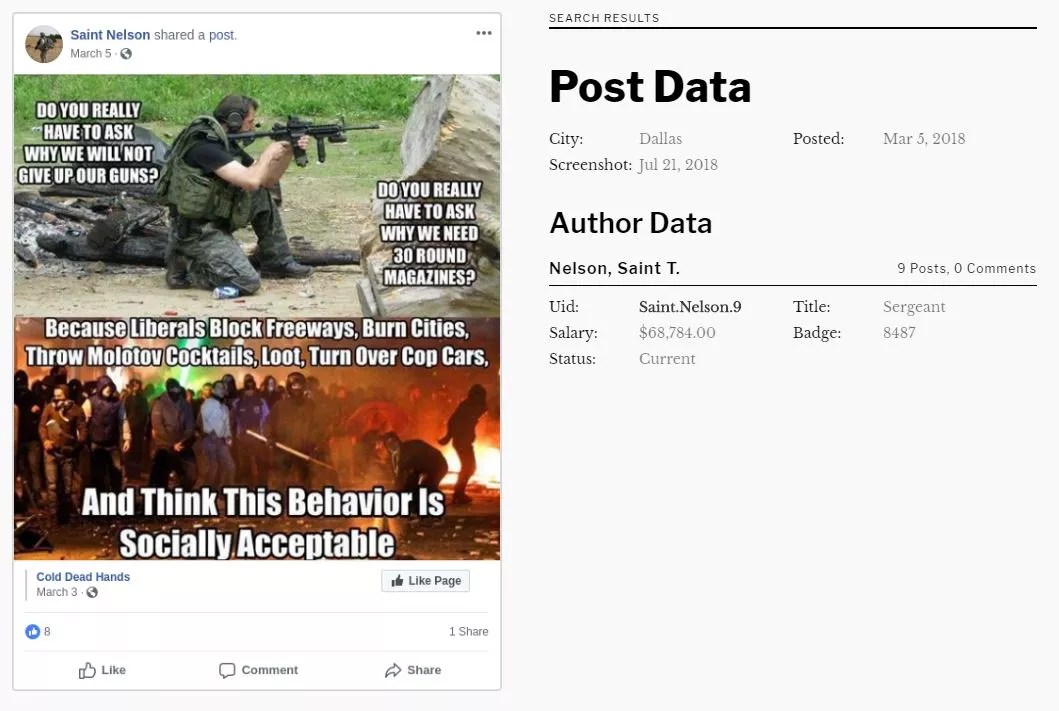Screen dimensions: 1059x711
Task: Click the Comment speech bubble button
Action: [258, 670]
